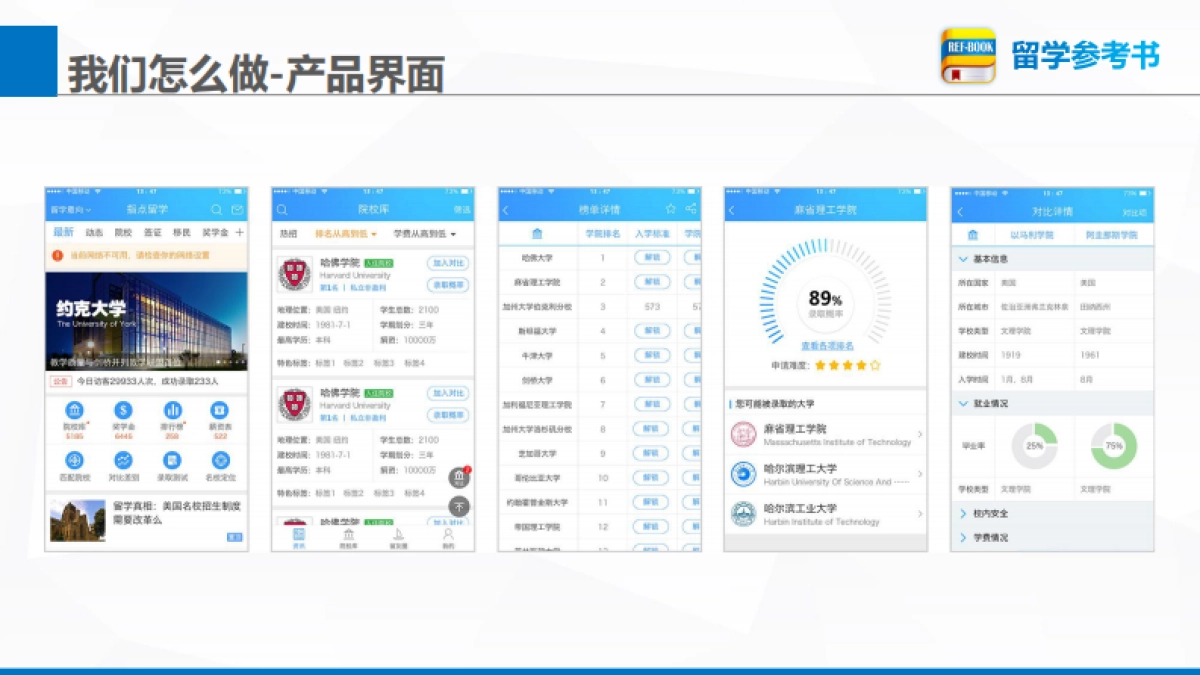
Task: Toggle the favorite star in 榜单详情 header
Action: (x=672, y=210)
